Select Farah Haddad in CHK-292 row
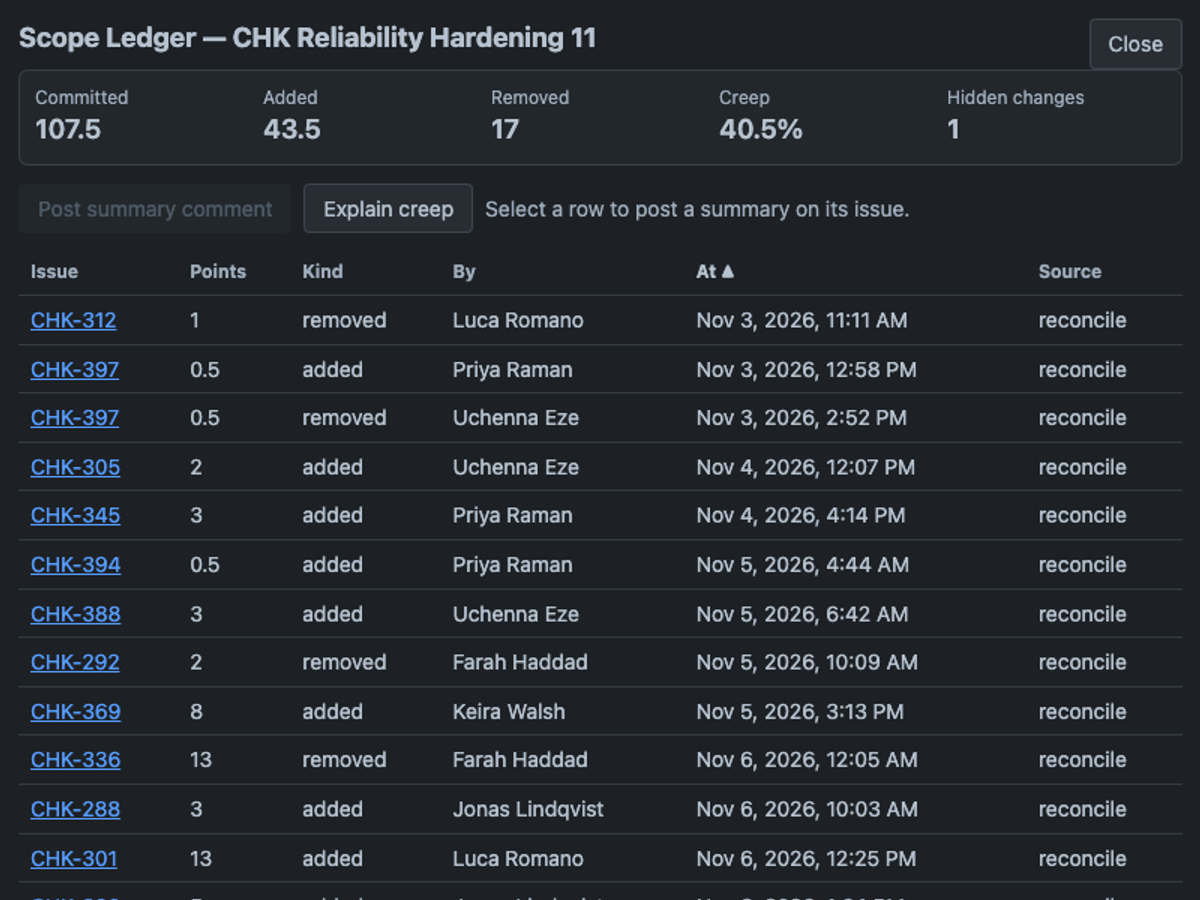 520,663
